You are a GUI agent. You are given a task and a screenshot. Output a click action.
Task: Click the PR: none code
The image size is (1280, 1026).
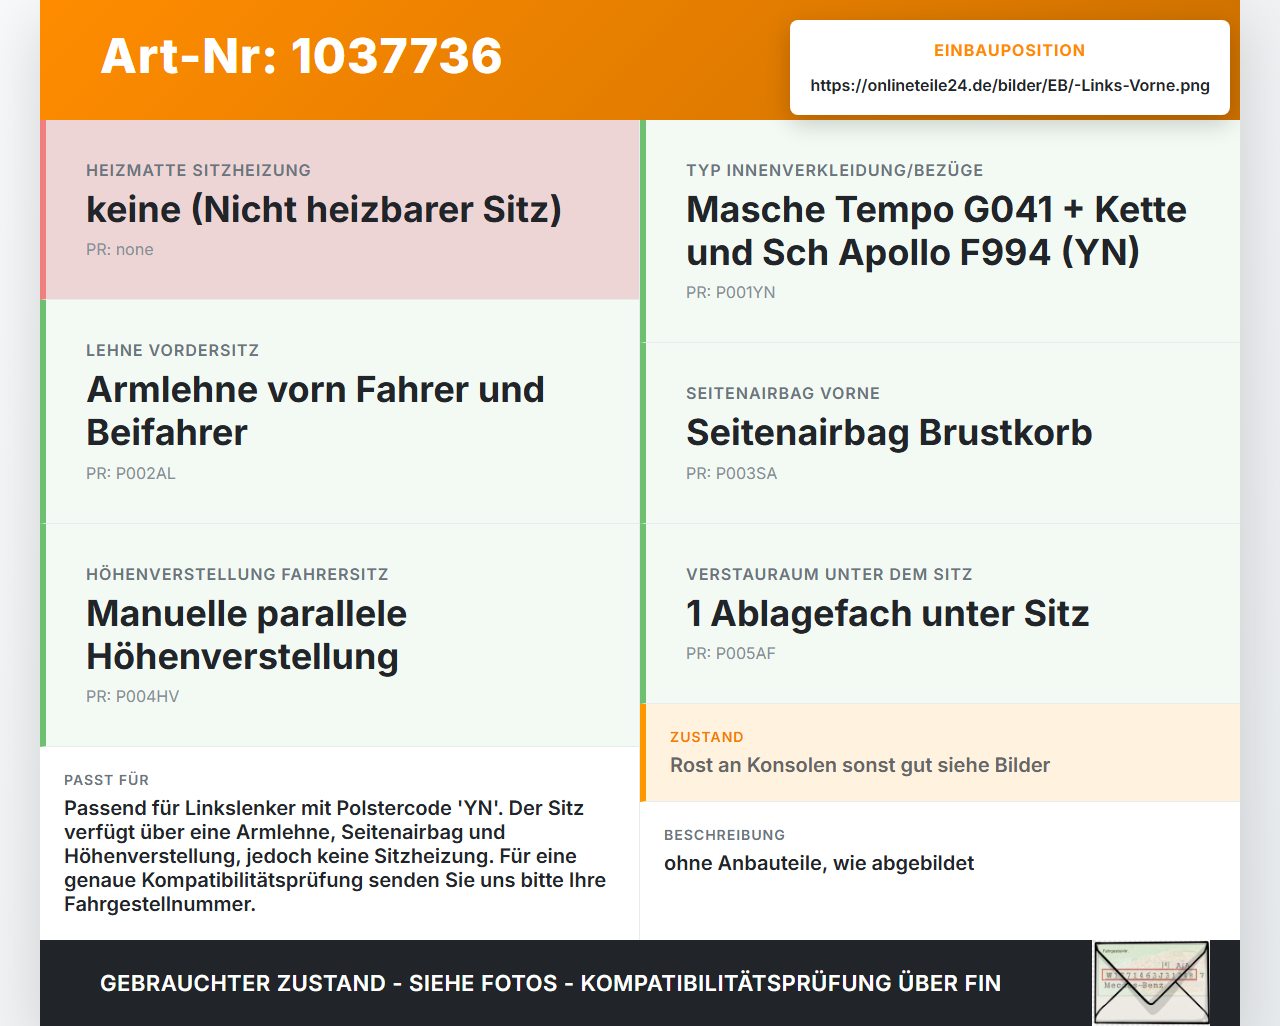120,249
